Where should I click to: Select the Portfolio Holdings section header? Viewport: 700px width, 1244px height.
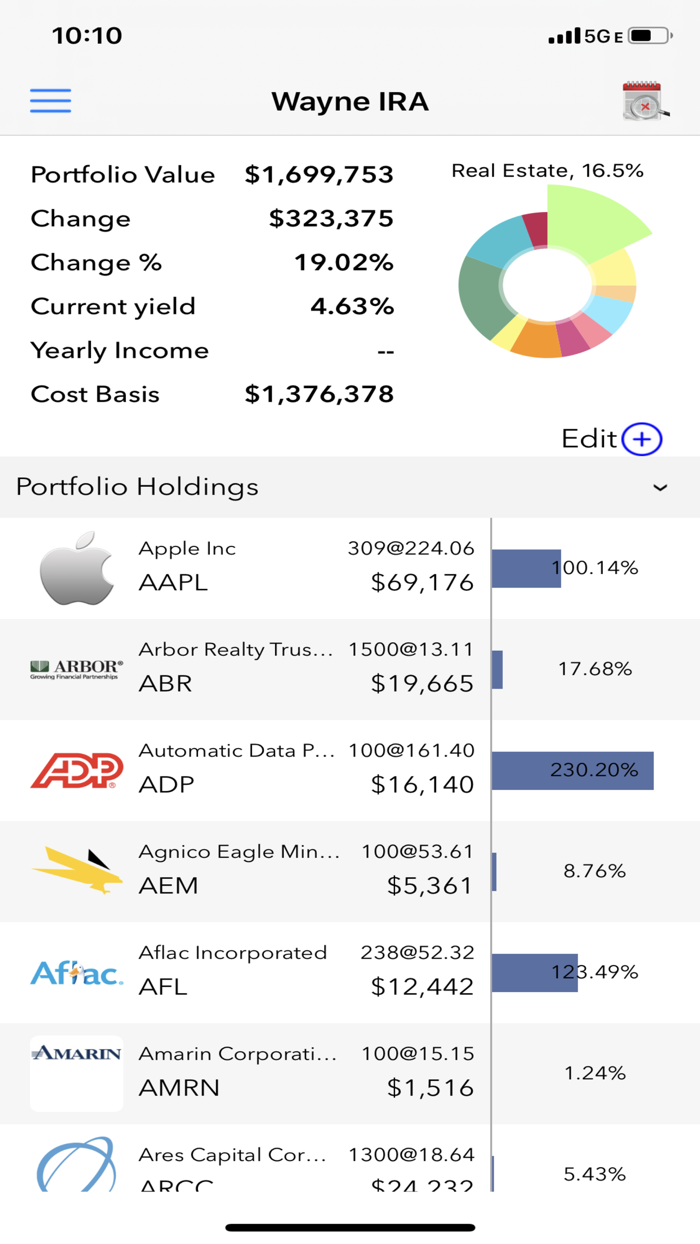136,487
